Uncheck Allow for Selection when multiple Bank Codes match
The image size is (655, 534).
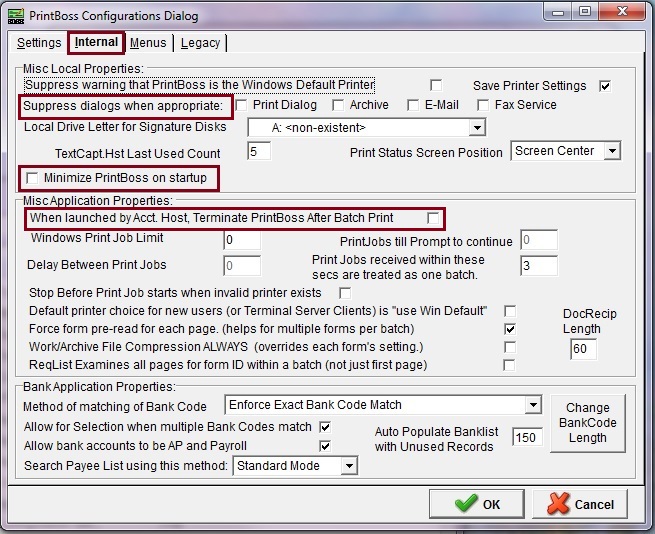(325, 427)
